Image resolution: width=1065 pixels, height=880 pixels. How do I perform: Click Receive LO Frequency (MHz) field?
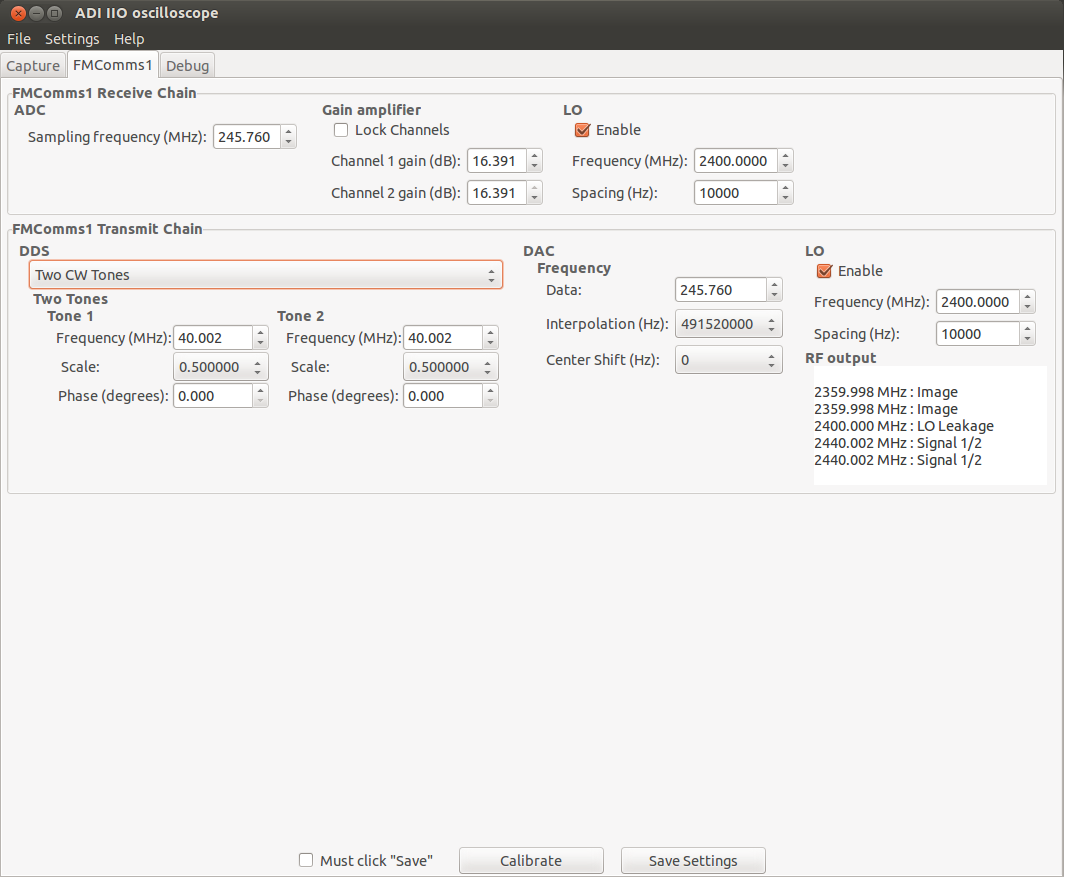point(736,161)
